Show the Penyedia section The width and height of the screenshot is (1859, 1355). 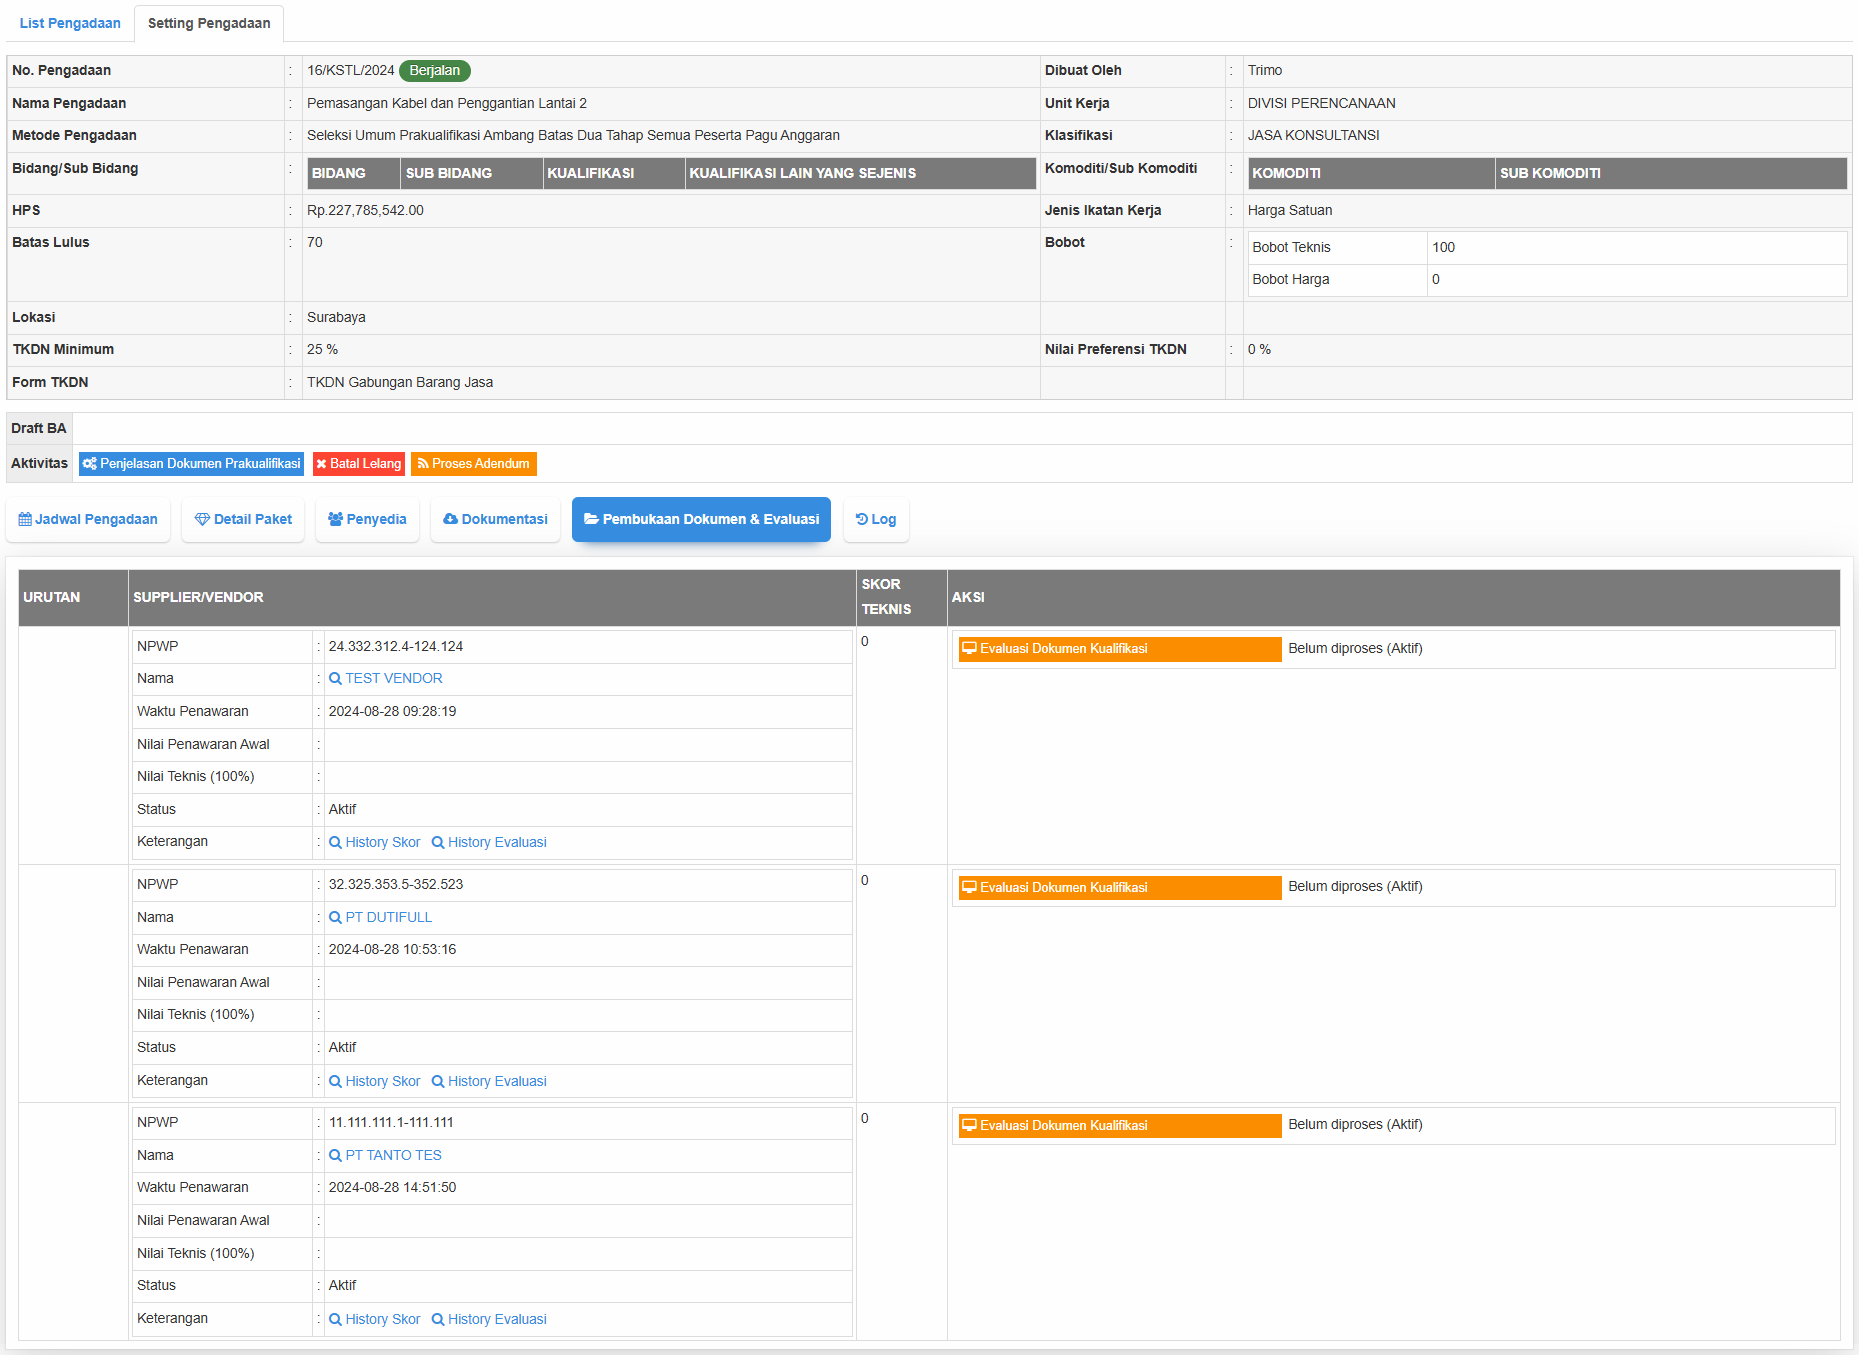(x=367, y=520)
